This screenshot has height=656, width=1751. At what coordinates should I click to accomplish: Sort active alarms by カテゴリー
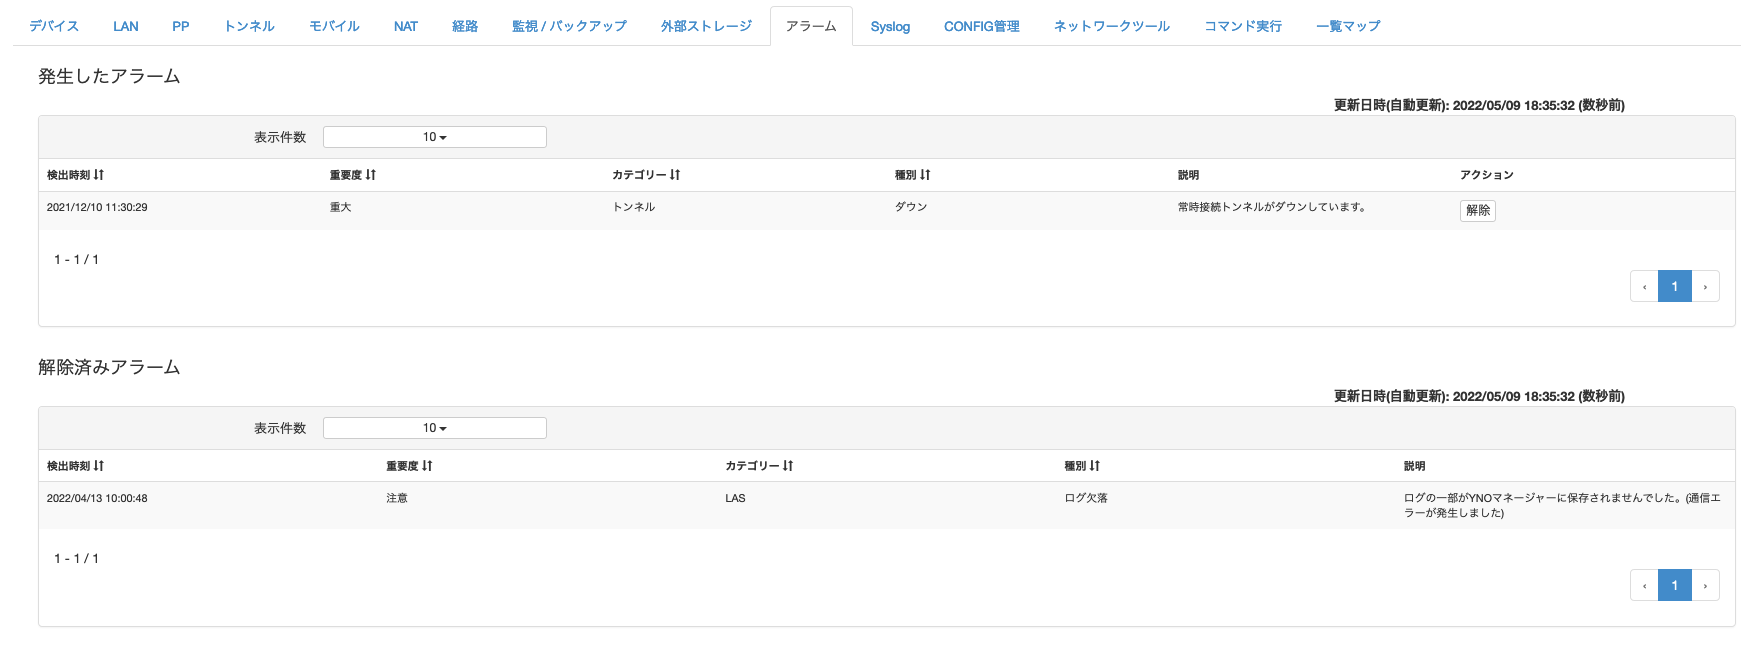[646, 175]
